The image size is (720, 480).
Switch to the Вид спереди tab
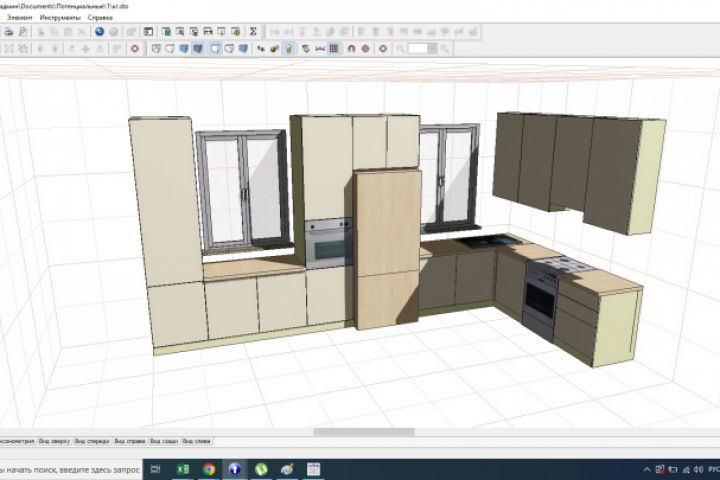(92, 441)
